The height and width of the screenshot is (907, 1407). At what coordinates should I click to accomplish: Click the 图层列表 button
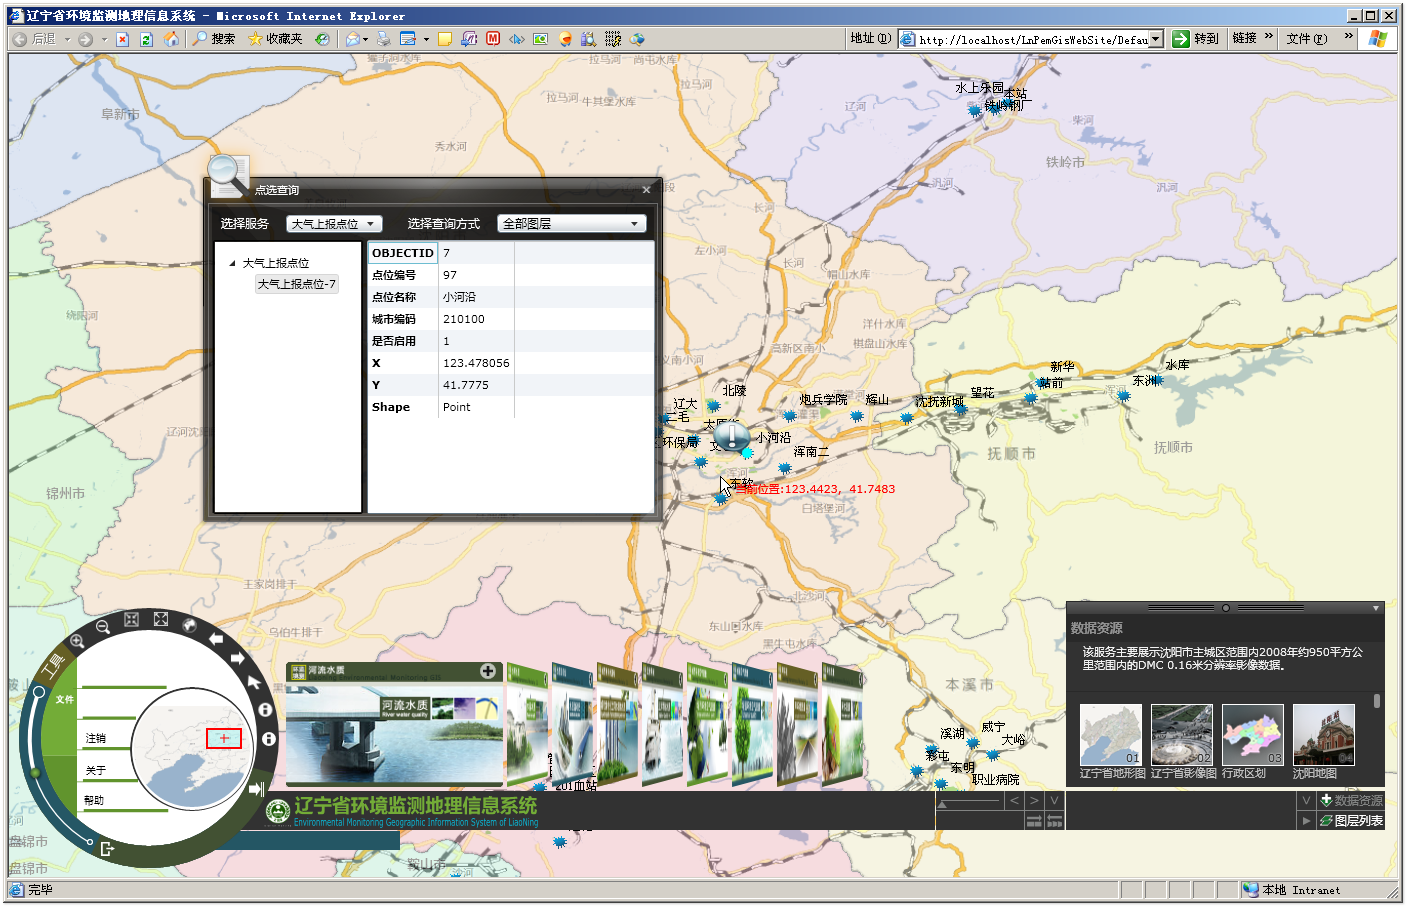[x=1351, y=821]
